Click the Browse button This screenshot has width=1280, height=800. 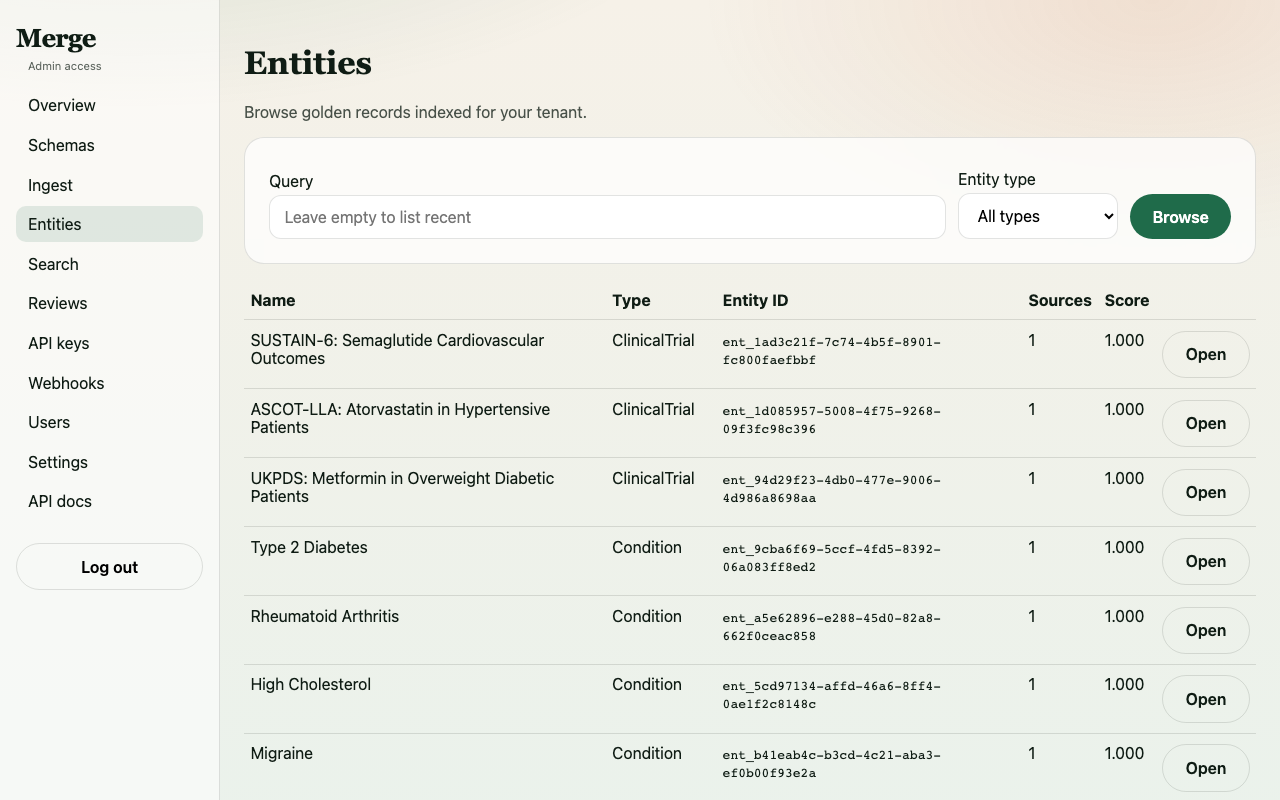[1180, 217]
